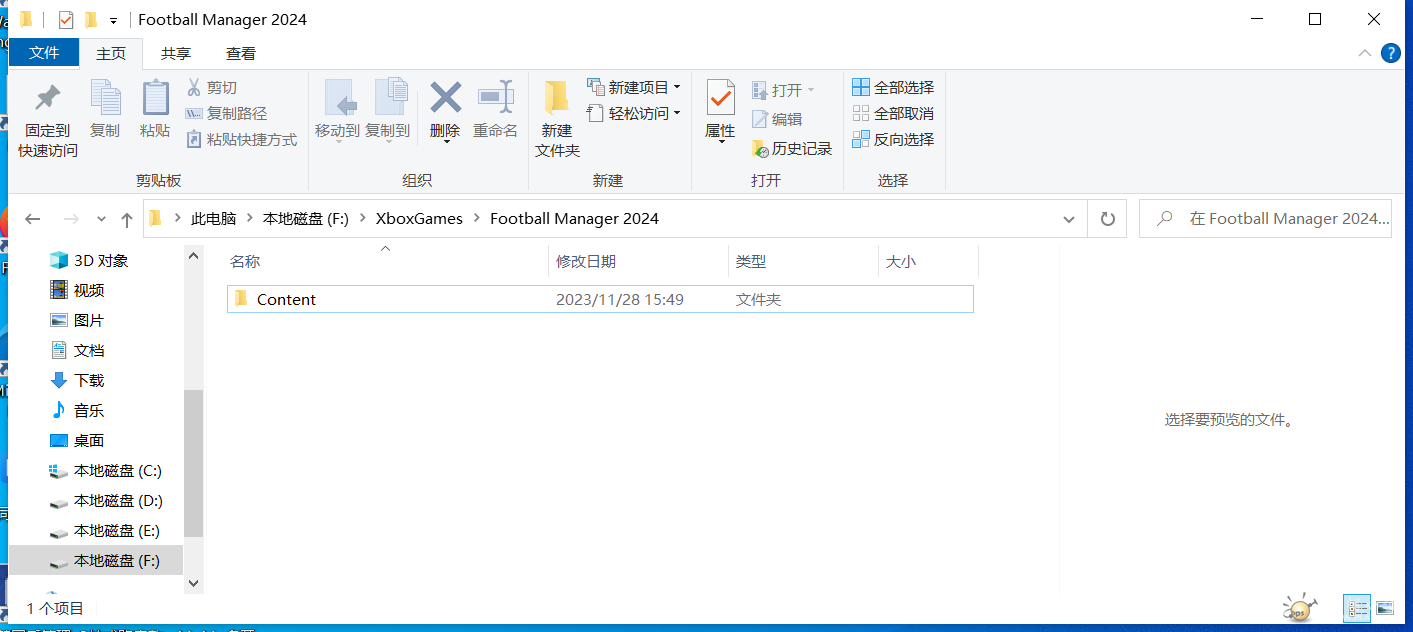Select the 主页 ribbon tab
This screenshot has width=1413, height=632.
tap(111, 54)
